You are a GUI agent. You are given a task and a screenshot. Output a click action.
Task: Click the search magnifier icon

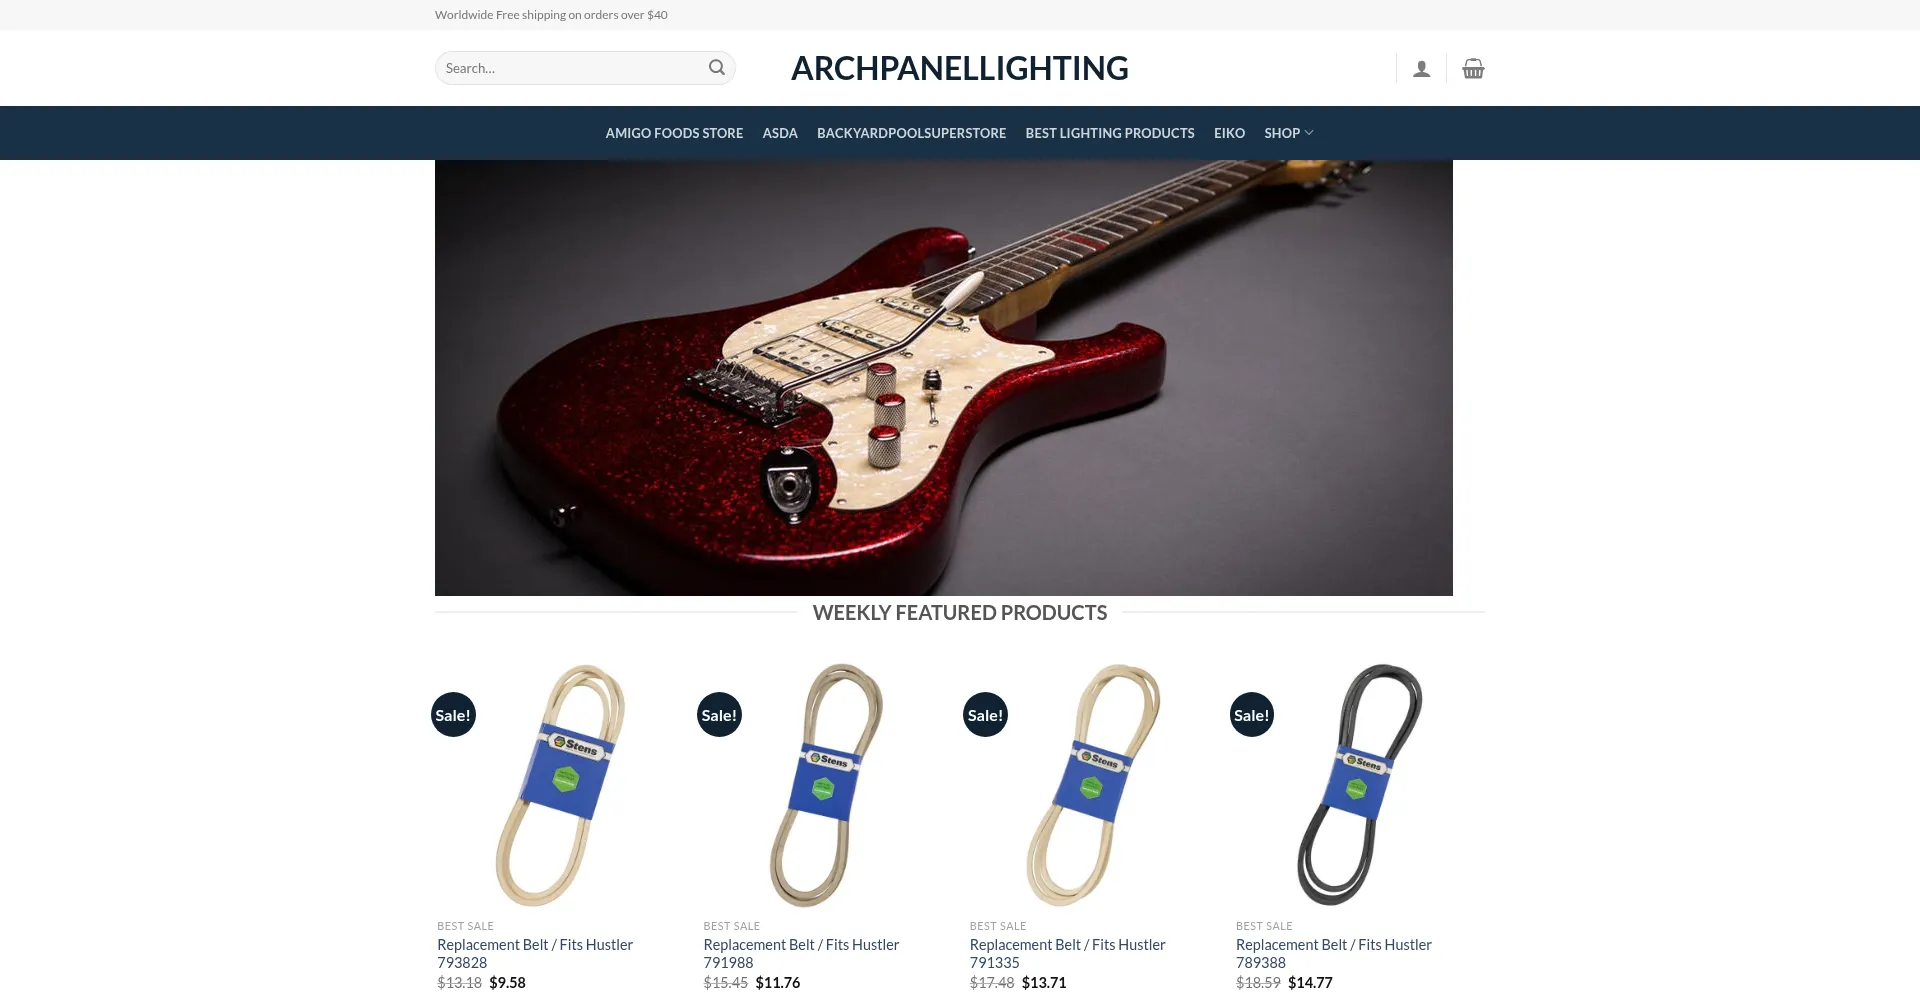pos(716,68)
